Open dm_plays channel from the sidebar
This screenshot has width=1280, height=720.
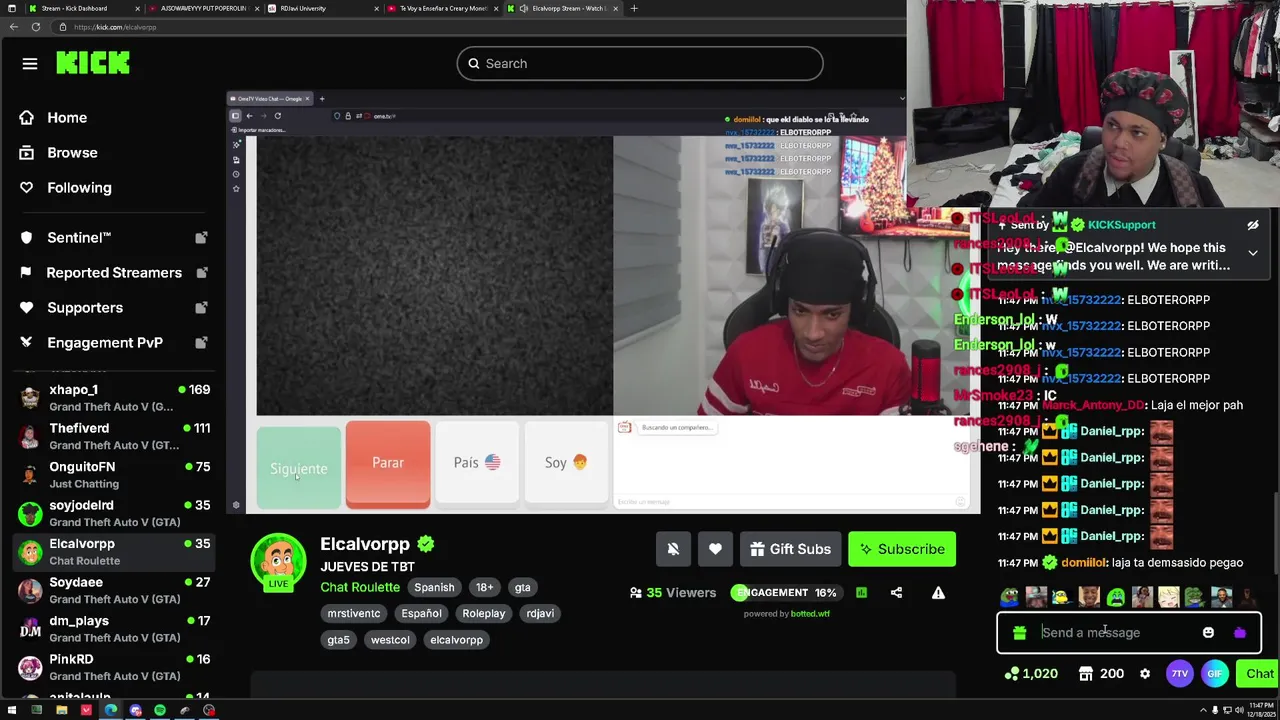pos(115,628)
